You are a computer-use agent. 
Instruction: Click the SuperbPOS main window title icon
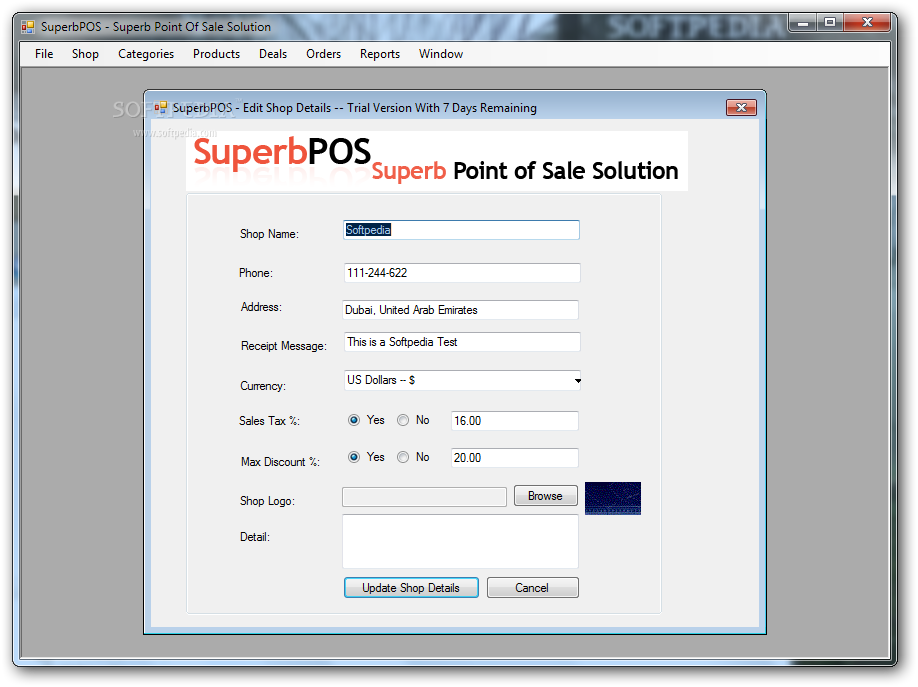[28, 27]
